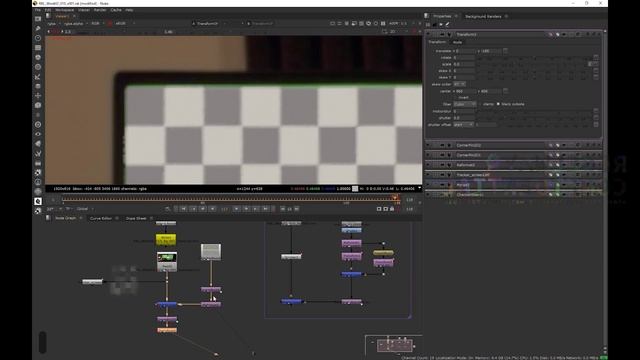Screen dimensions: 640x360
Task: Open the Color nodes toolbar menu
Action: [x=38, y=58]
